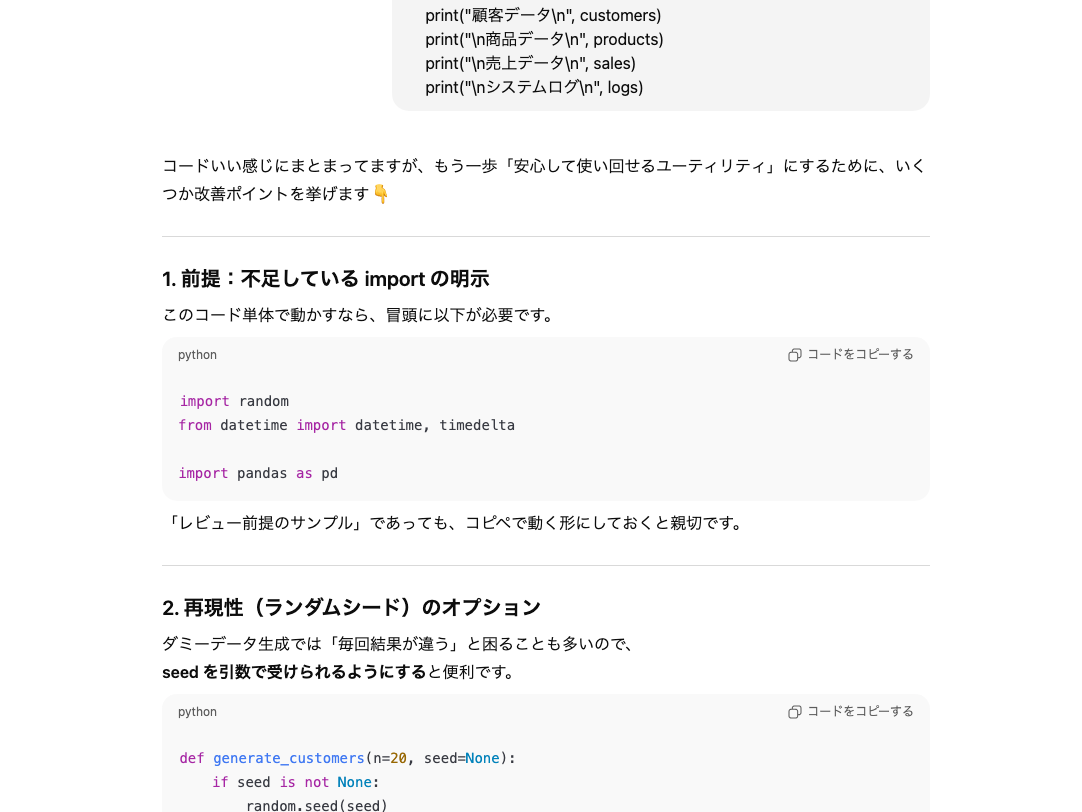The width and height of the screenshot is (1082, 812).
Task: Click the heading 「1. 前提：不足している import の明示」
Action: 325,279
